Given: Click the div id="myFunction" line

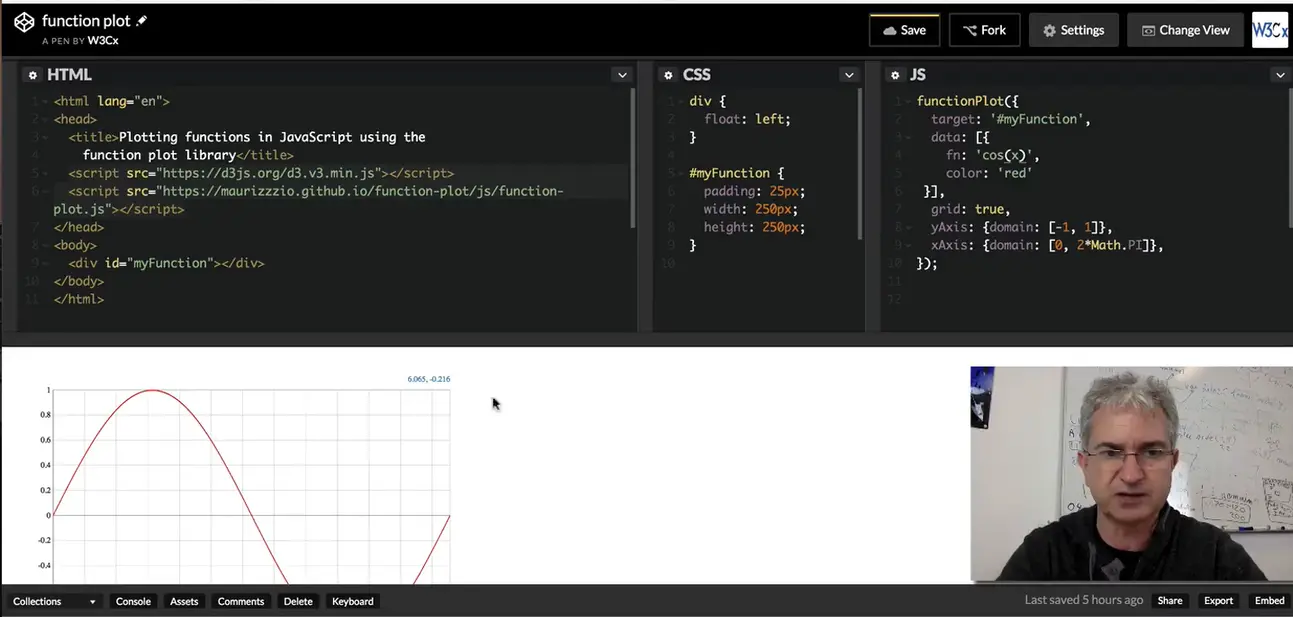Looking at the screenshot, I should 166,263.
